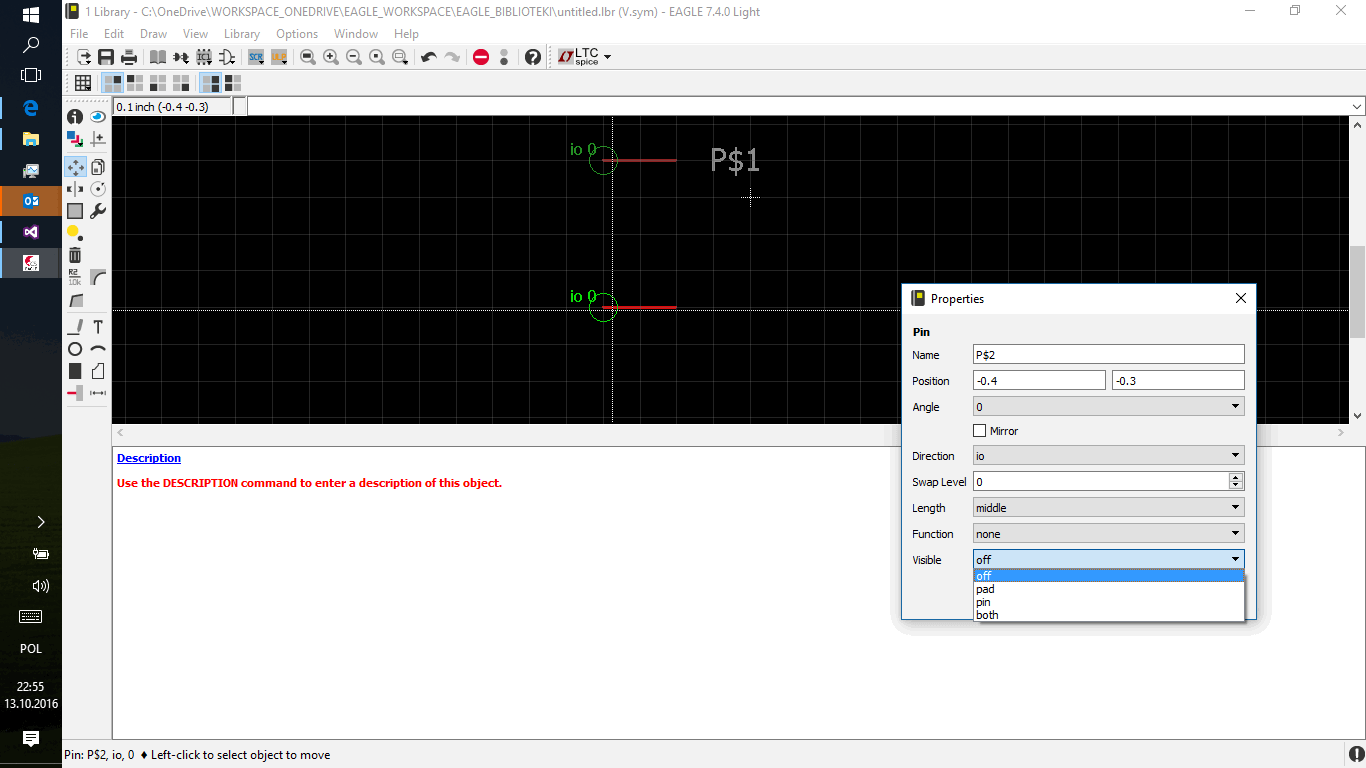Open the Edit menu

coord(114,34)
